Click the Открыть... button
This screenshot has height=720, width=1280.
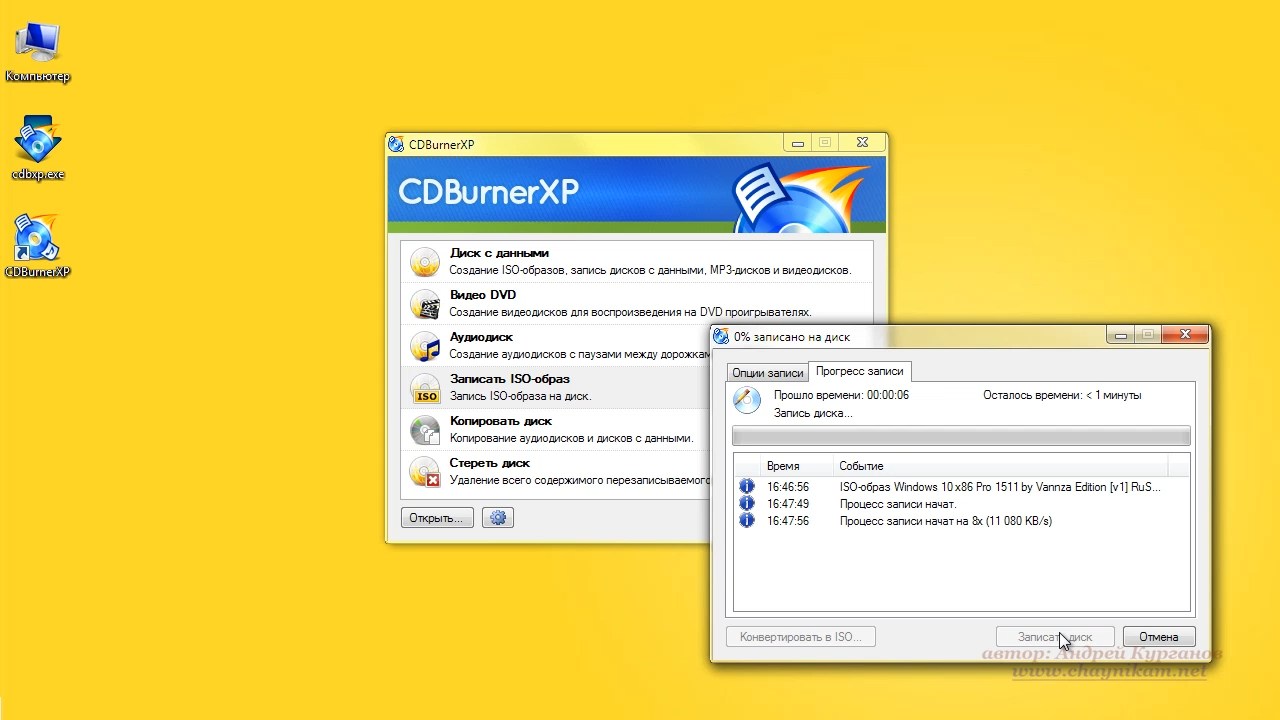pyautogui.click(x=437, y=518)
